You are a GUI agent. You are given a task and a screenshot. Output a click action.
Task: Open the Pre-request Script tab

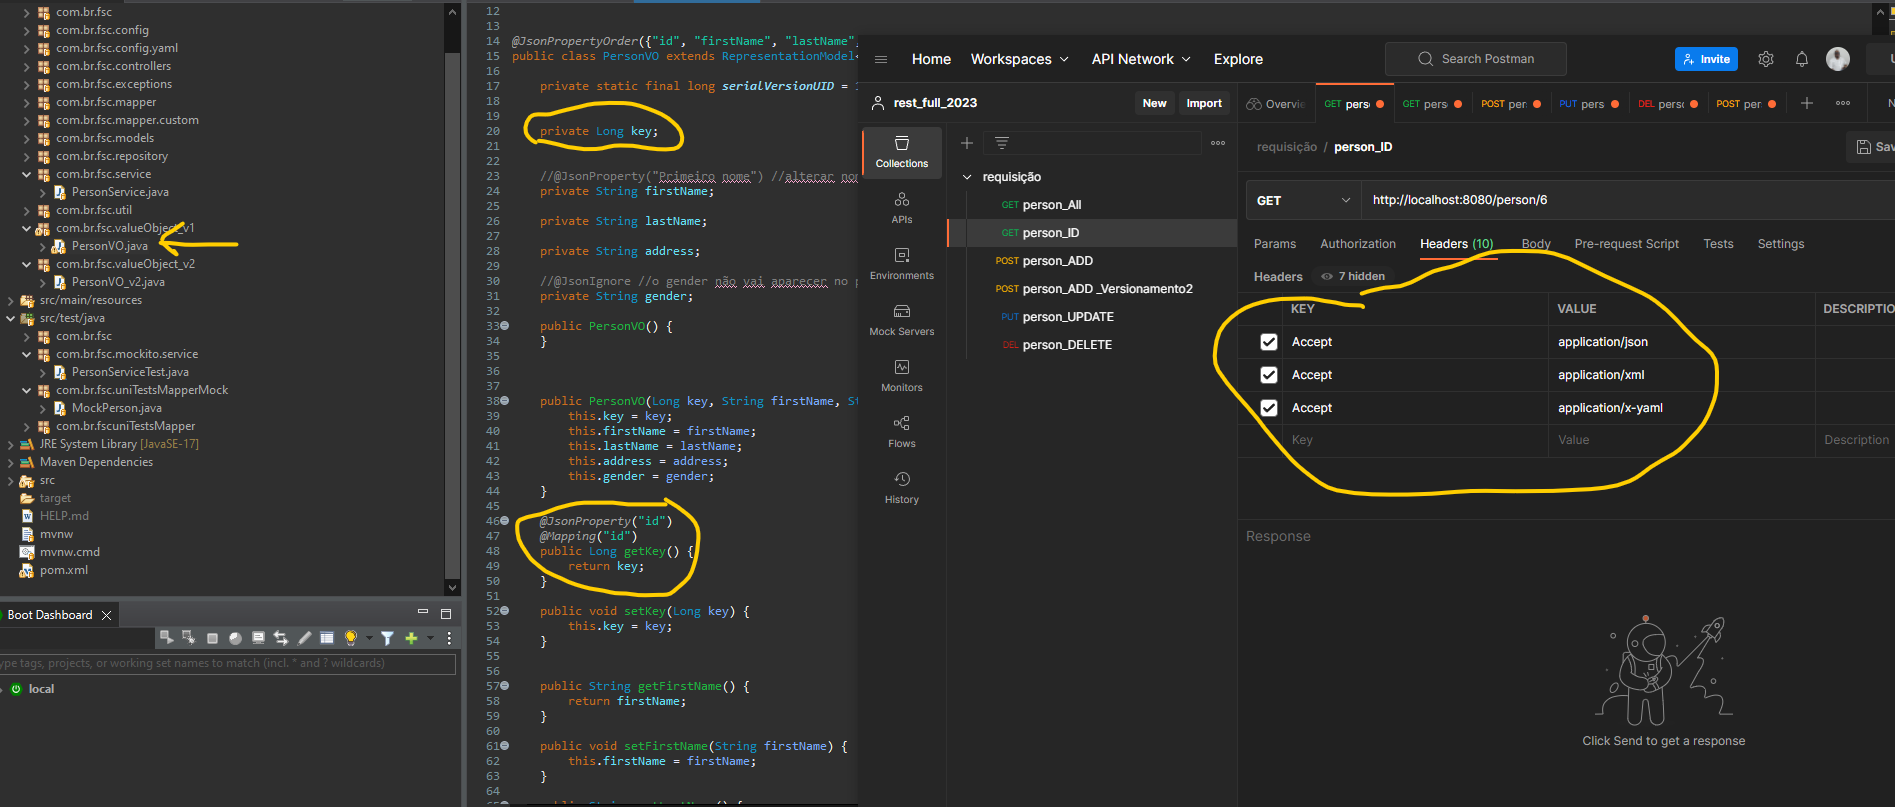pos(1627,244)
